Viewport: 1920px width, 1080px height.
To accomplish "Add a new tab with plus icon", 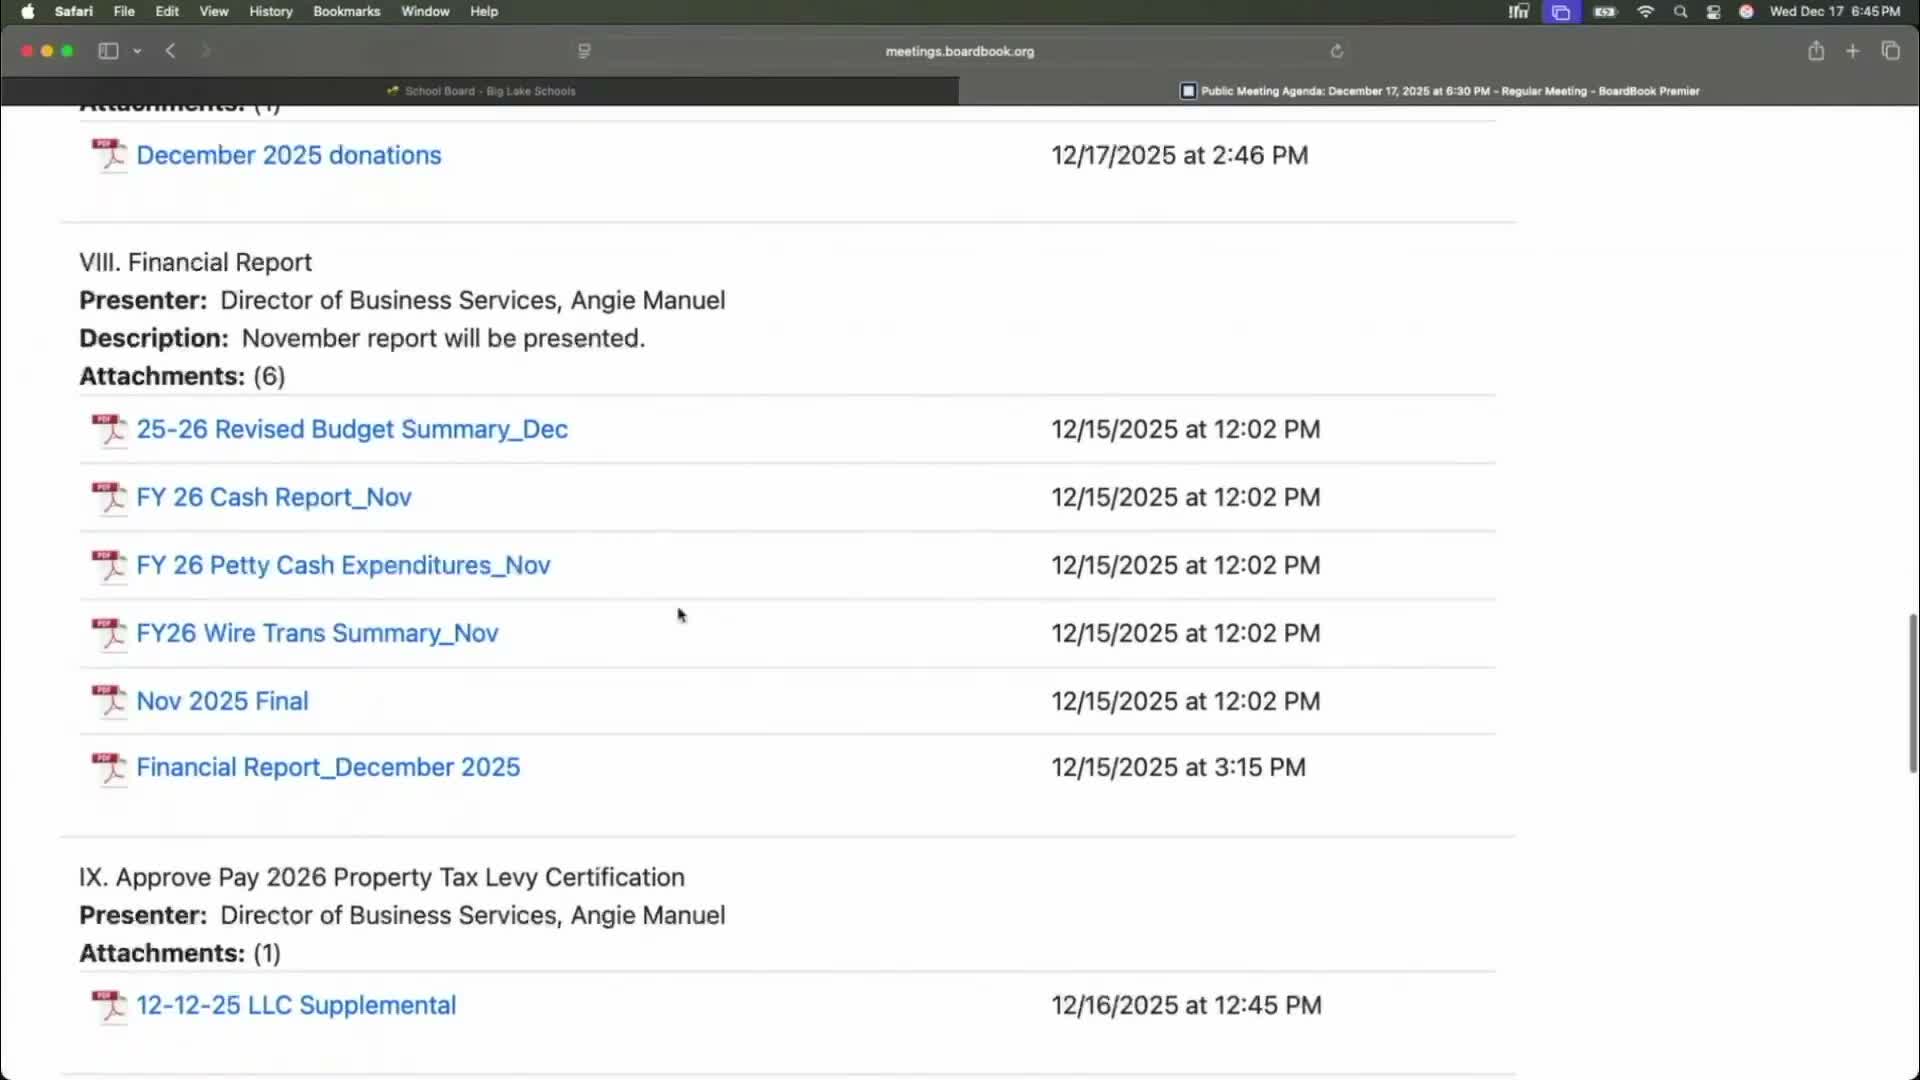I will (1853, 51).
